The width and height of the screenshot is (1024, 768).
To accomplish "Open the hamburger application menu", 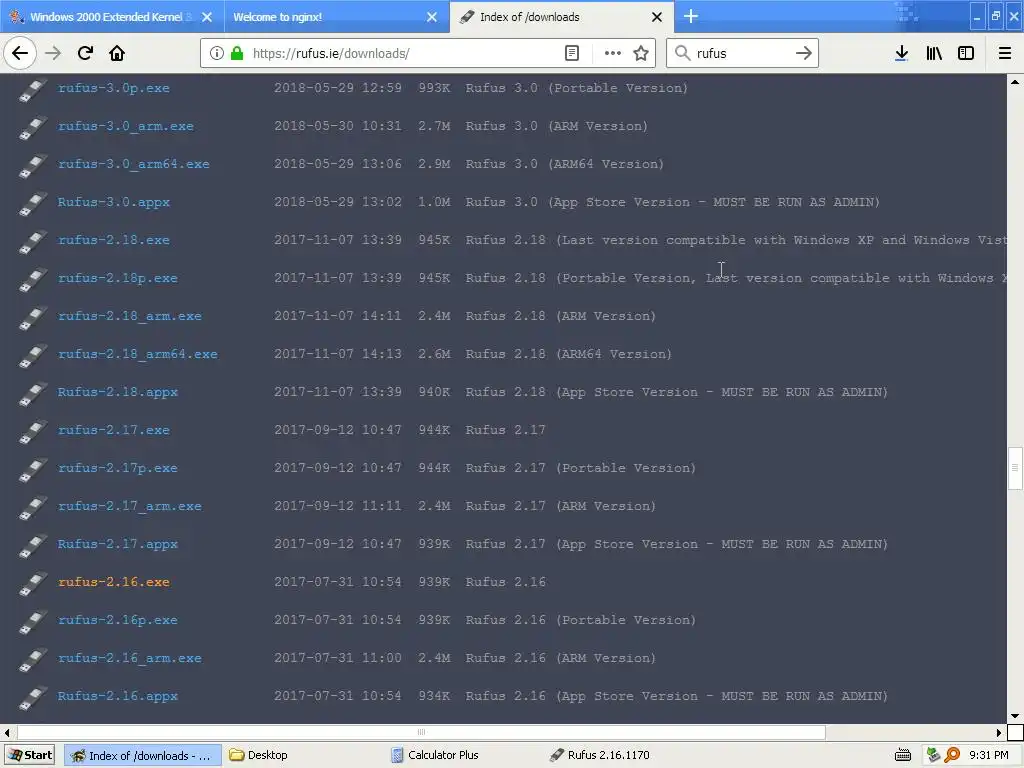I will [x=1004, y=53].
